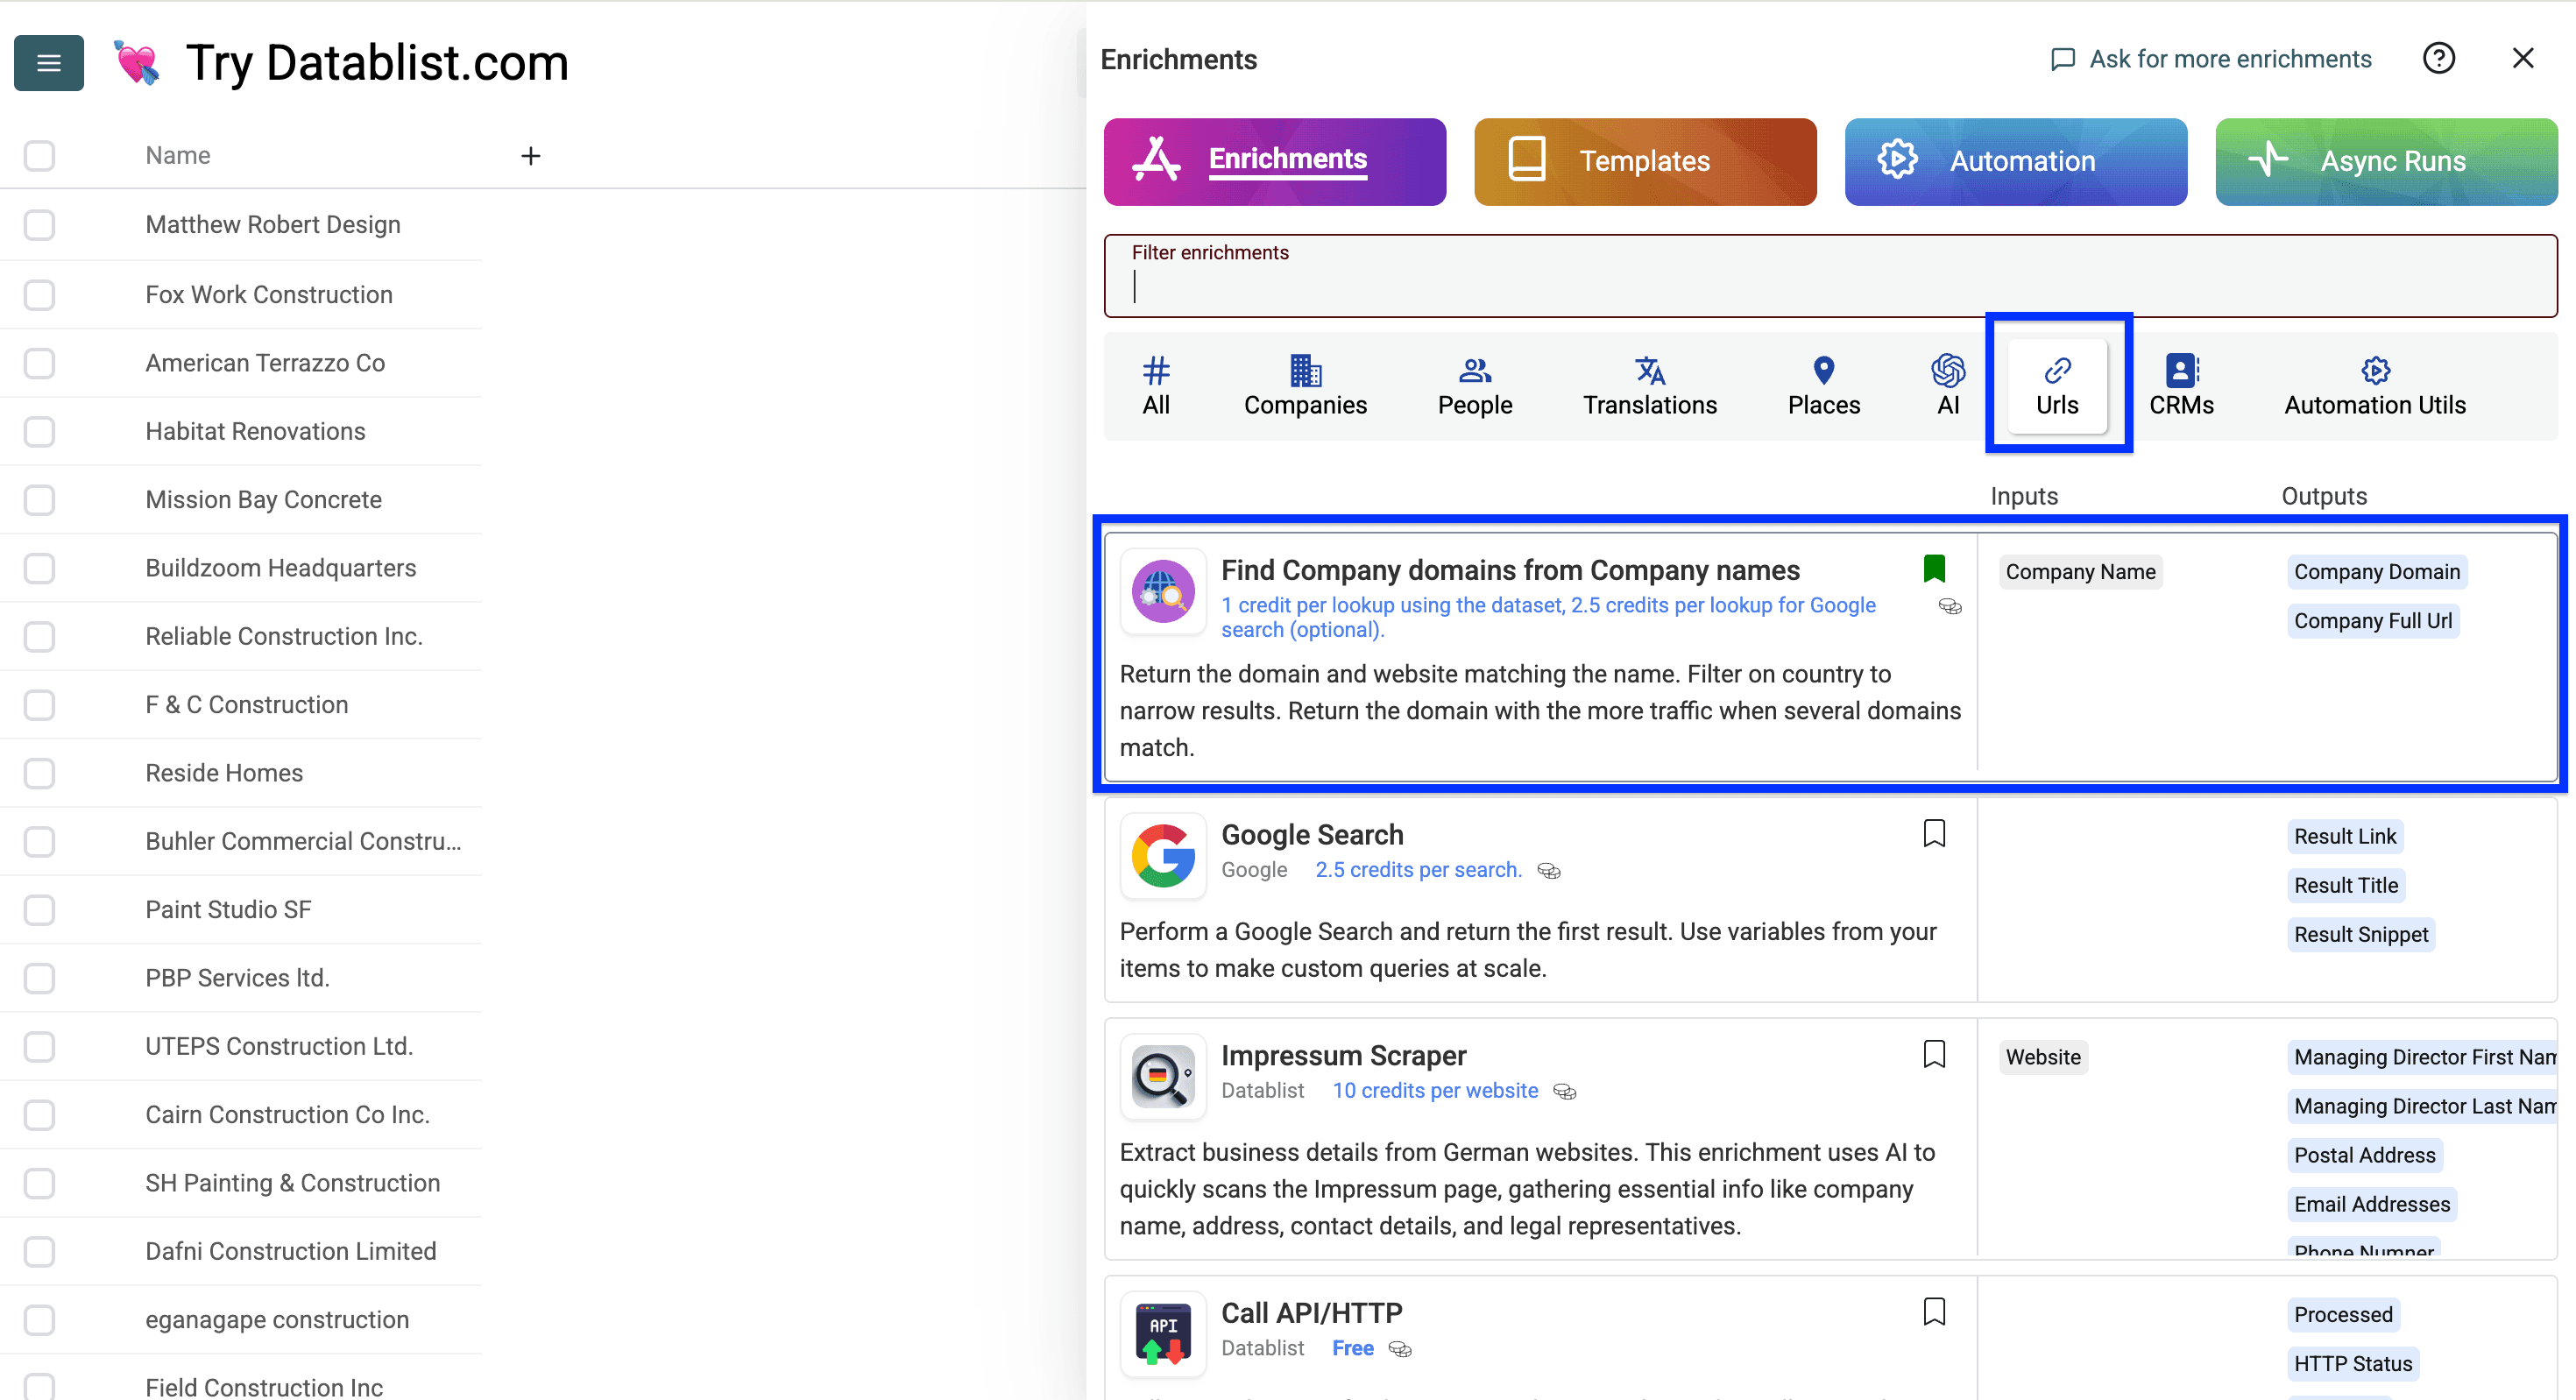Select the Fox Work Construction checkbox
Screen dimensions: 2576x1400
click(39, 295)
